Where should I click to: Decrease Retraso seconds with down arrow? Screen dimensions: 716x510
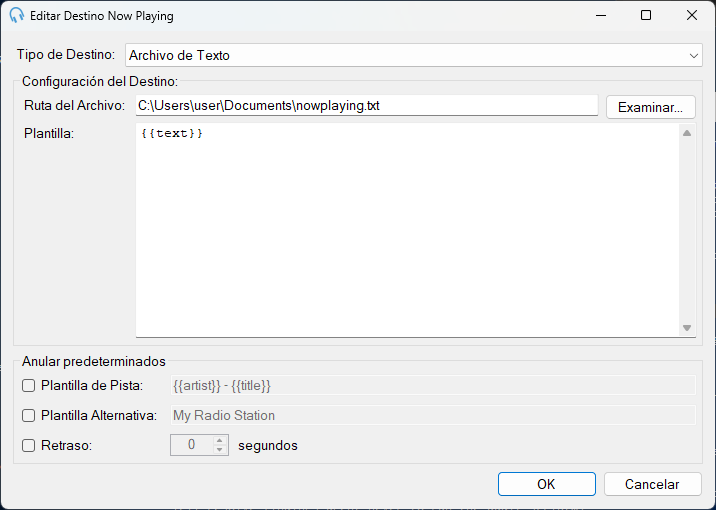coord(220,450)
